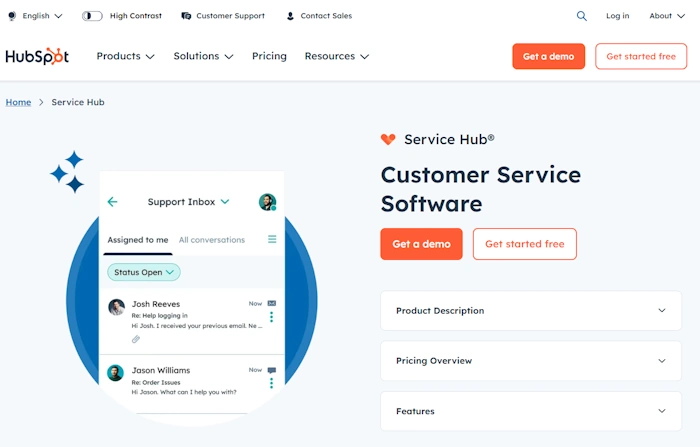The width and height of the screenshot is (700, 447).
Task: Click the Service Hub breadcrumb text
Action: tap(78, 102)
